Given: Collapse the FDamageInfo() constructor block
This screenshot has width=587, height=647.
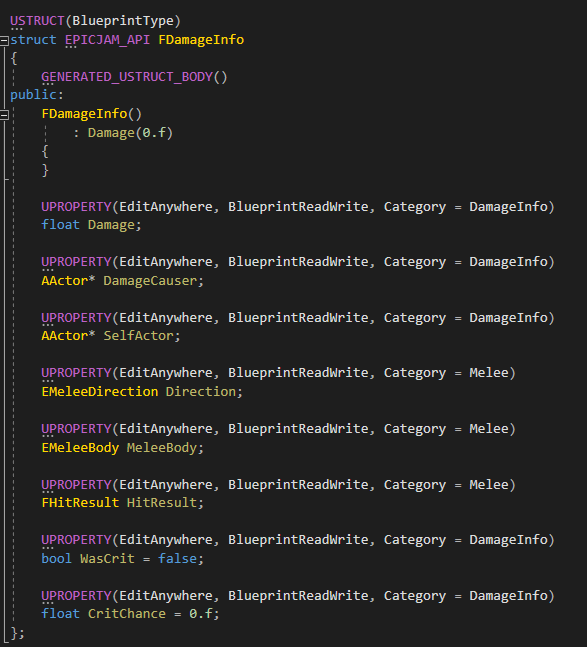Looking at the screenshot, I should pos(4,115).
